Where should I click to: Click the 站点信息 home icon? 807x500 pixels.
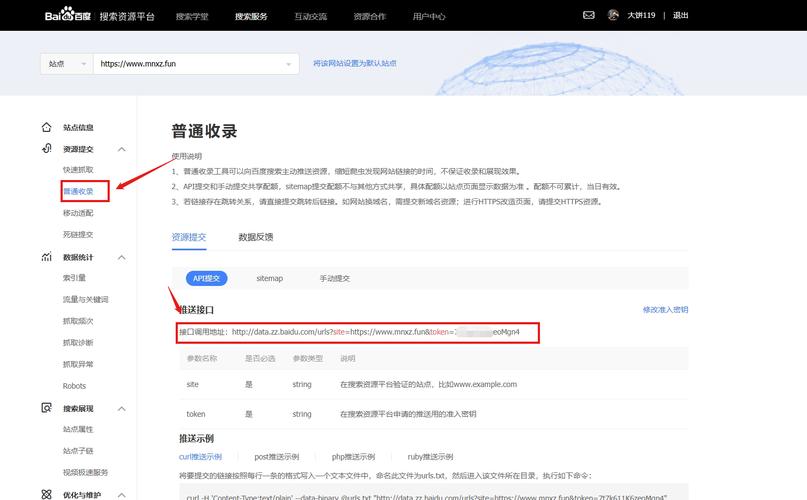[46, 127]
